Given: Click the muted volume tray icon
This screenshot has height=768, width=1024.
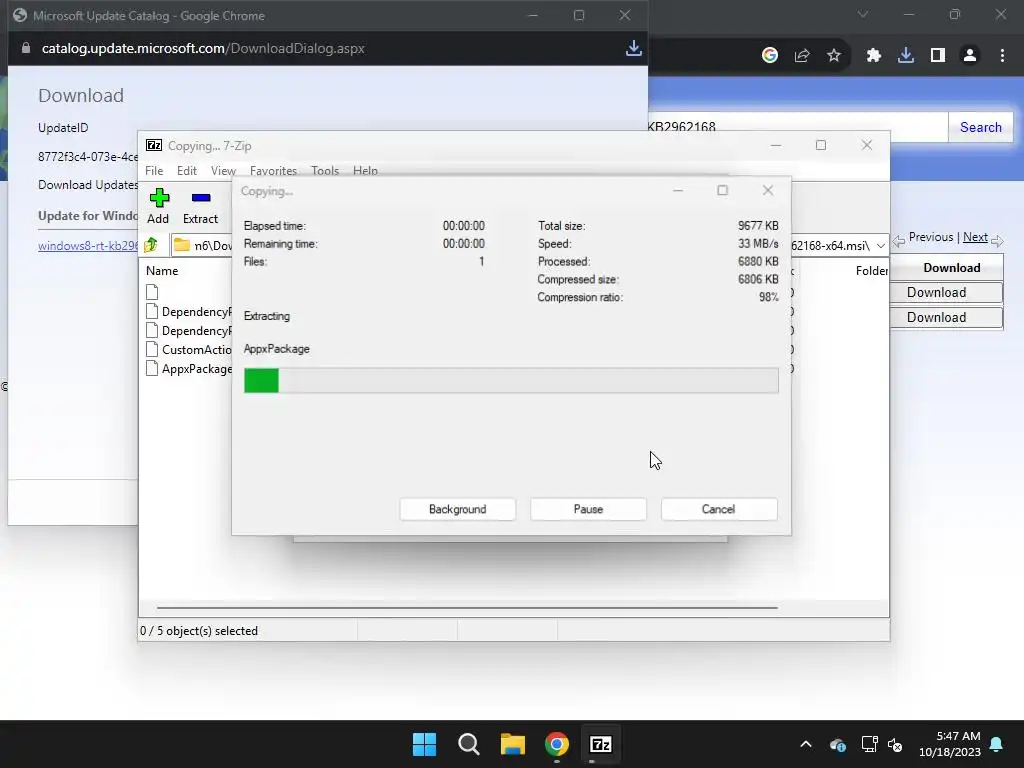Looking at the screenshot, I should (895, 744).
